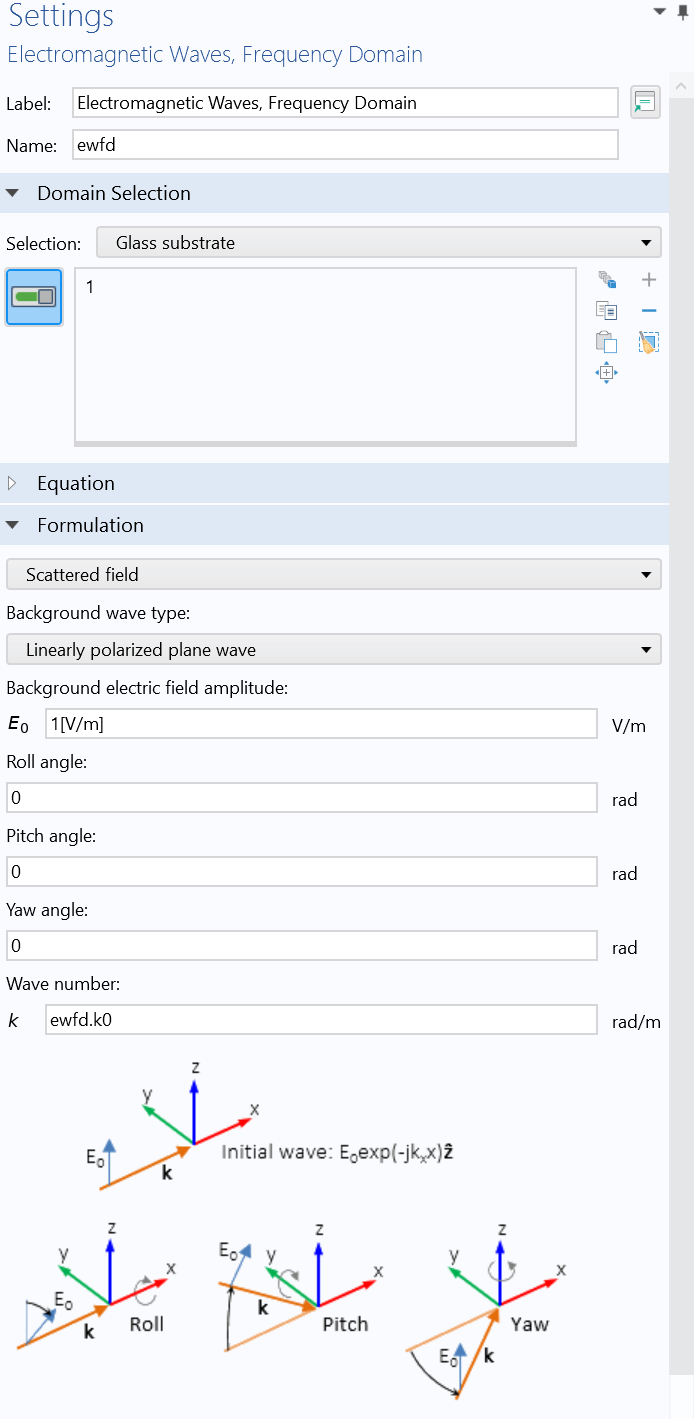Screen dimensions: 694x1419
Task: Click the Zoom to Selection icon
Action: [x=606, y=373]
